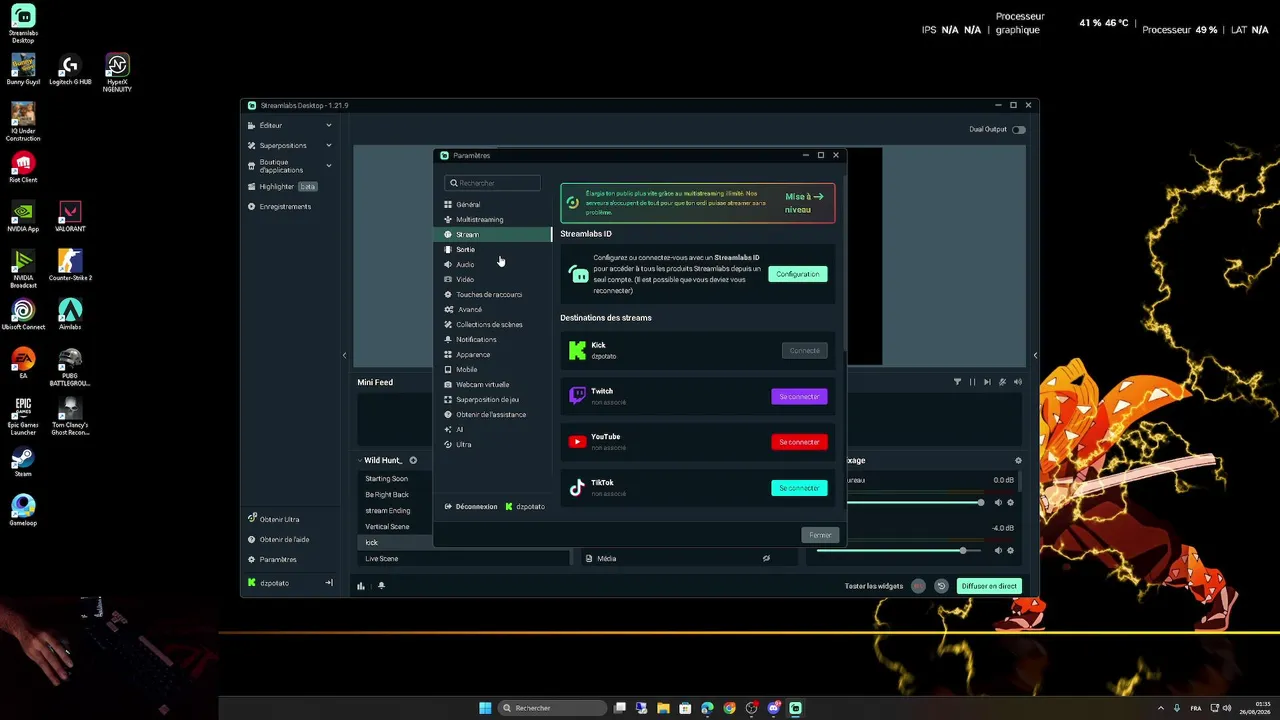Image resolution: width=1280 pixels, height=720 pixels.
Task: Click the logout arrow next to dzpotato
Action: click(x=329, y=583)
